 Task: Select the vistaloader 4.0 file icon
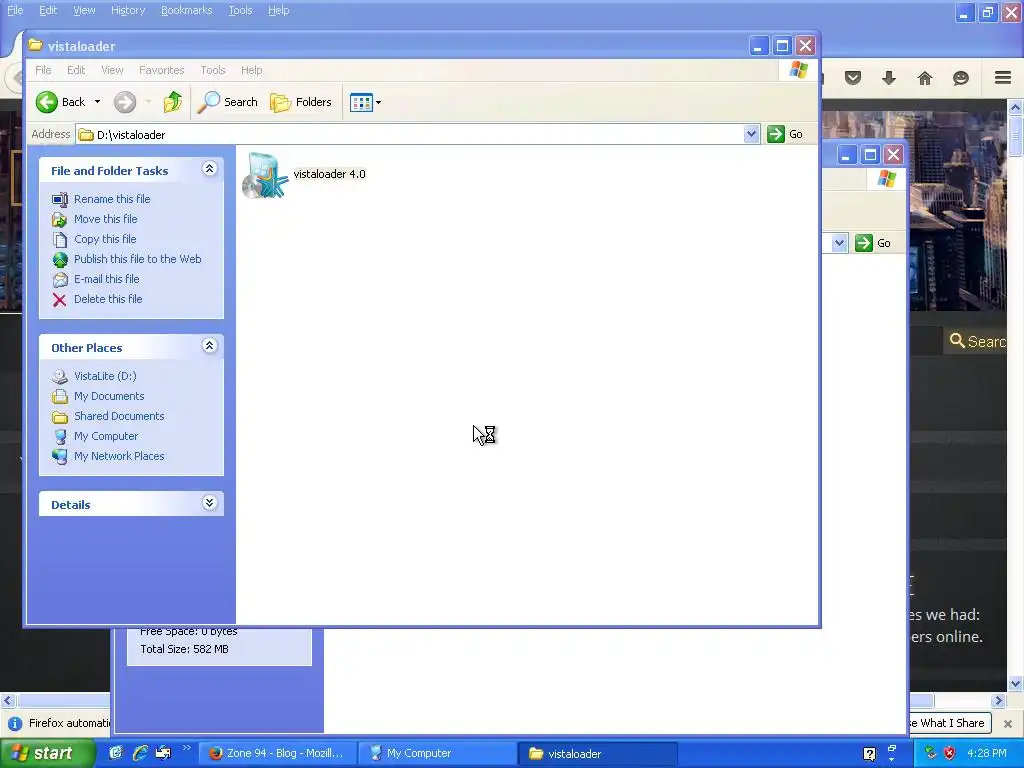click(265, 175)
